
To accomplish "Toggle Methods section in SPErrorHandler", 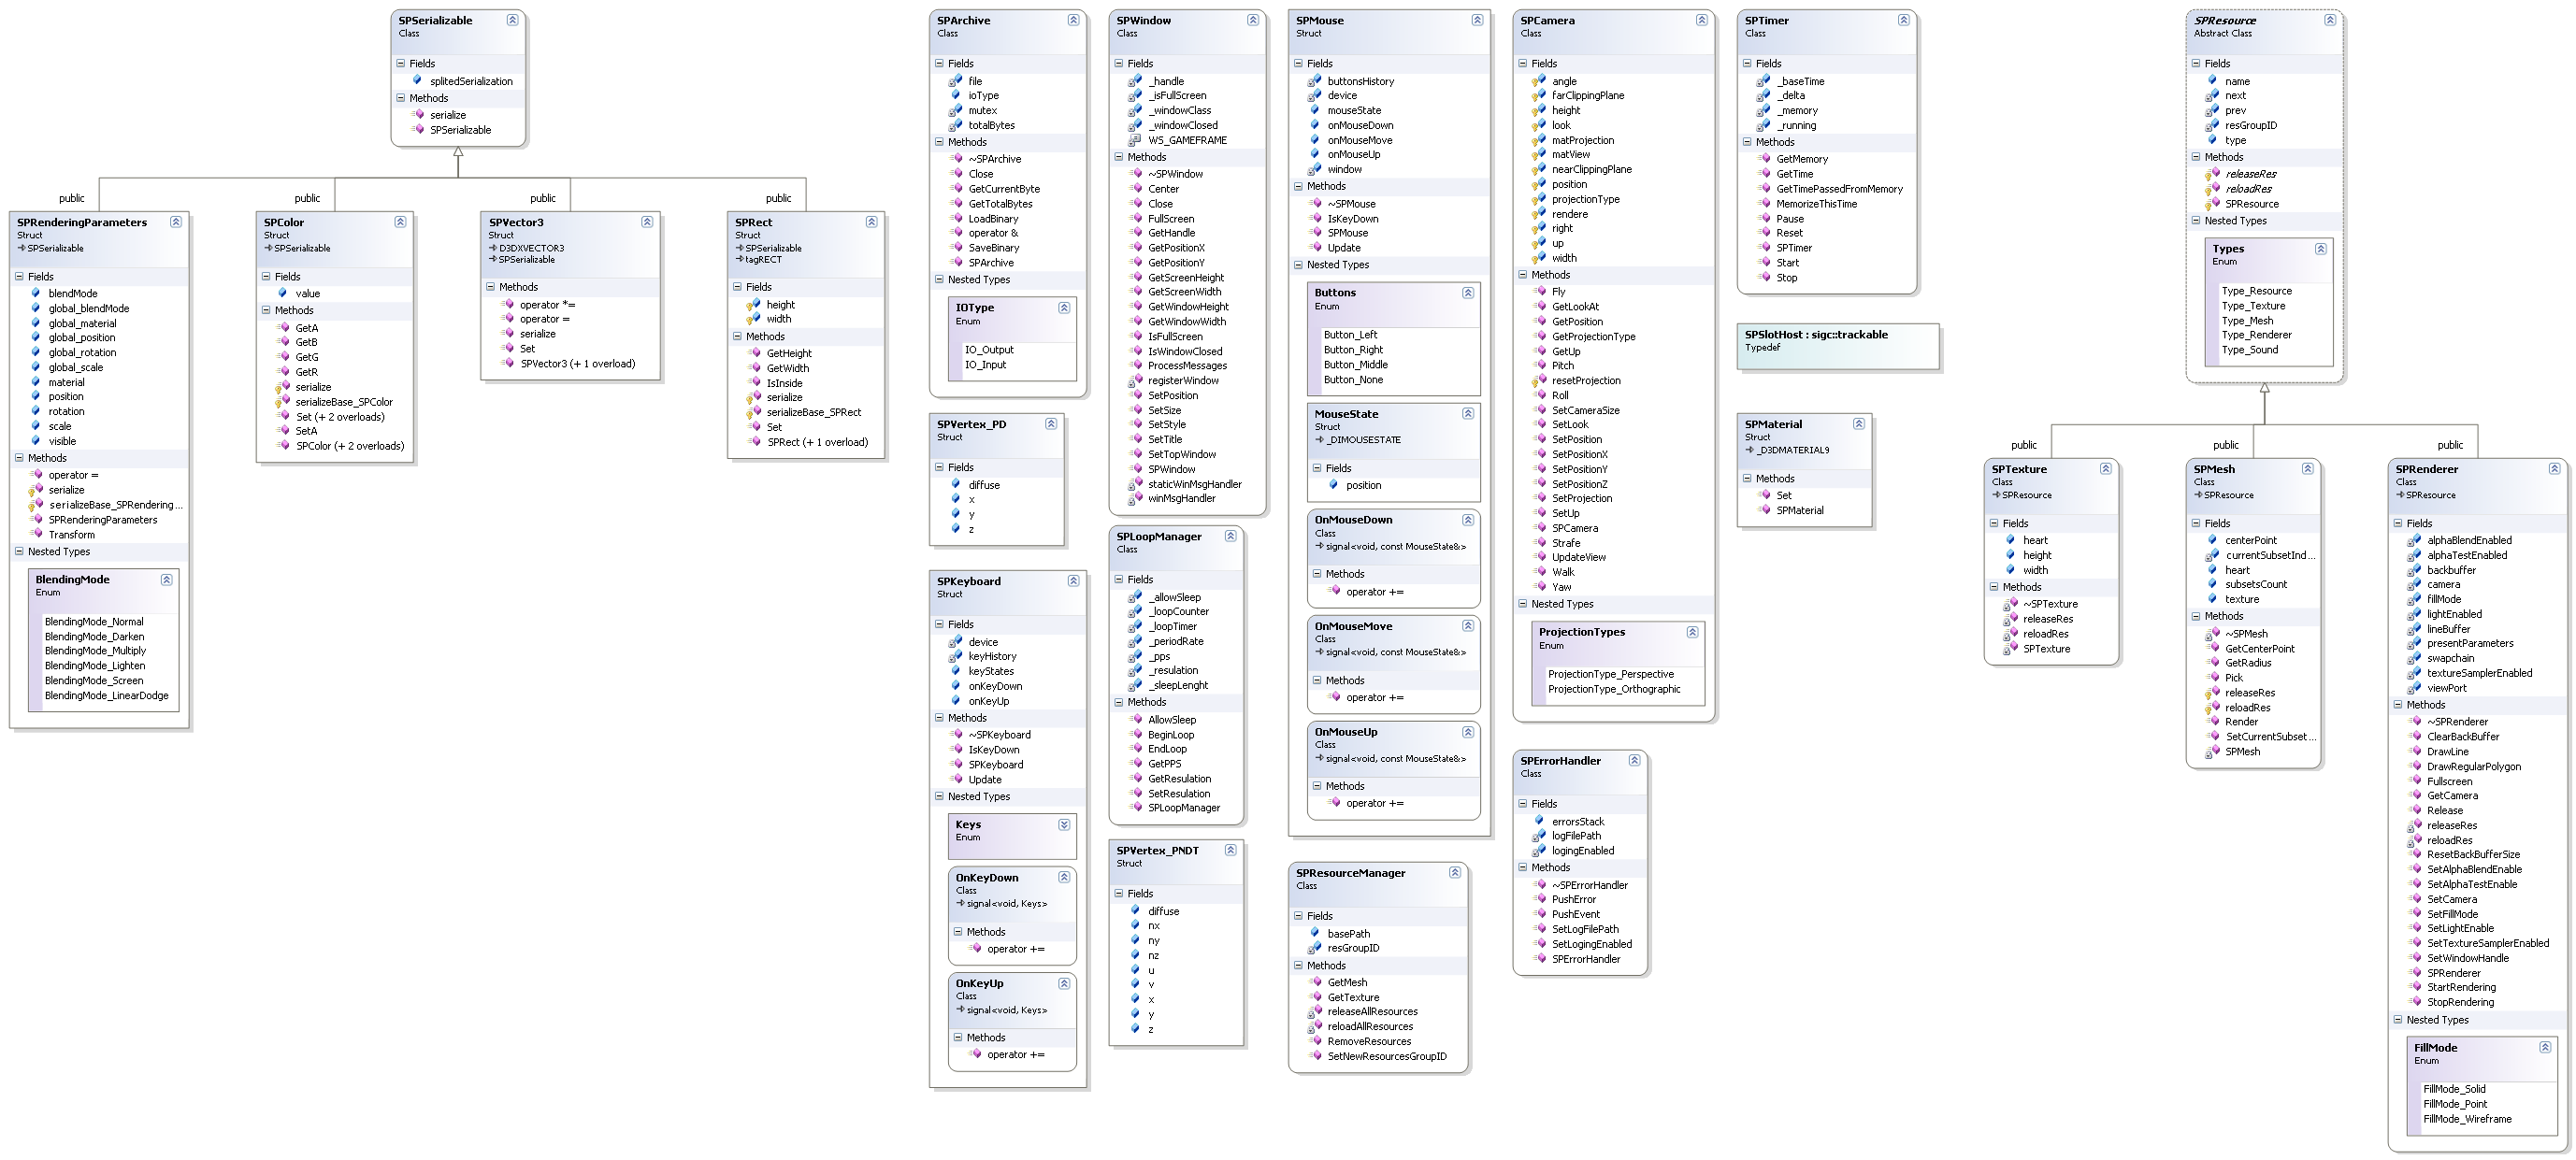I will 1523,868.
